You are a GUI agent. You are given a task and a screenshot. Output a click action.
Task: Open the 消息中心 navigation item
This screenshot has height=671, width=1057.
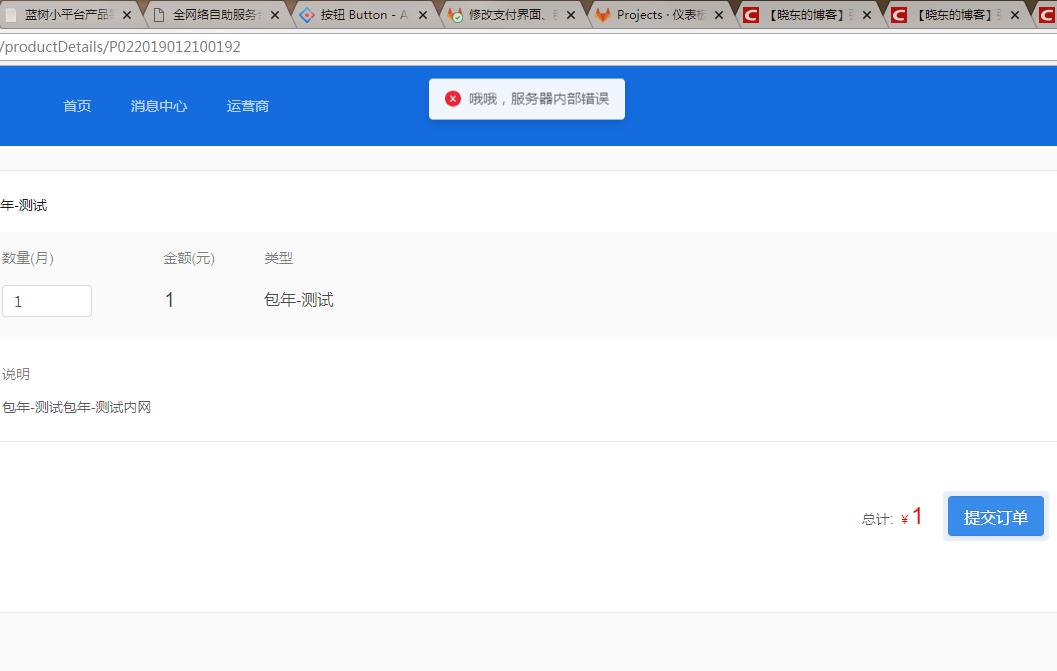[x=159, y=105]
